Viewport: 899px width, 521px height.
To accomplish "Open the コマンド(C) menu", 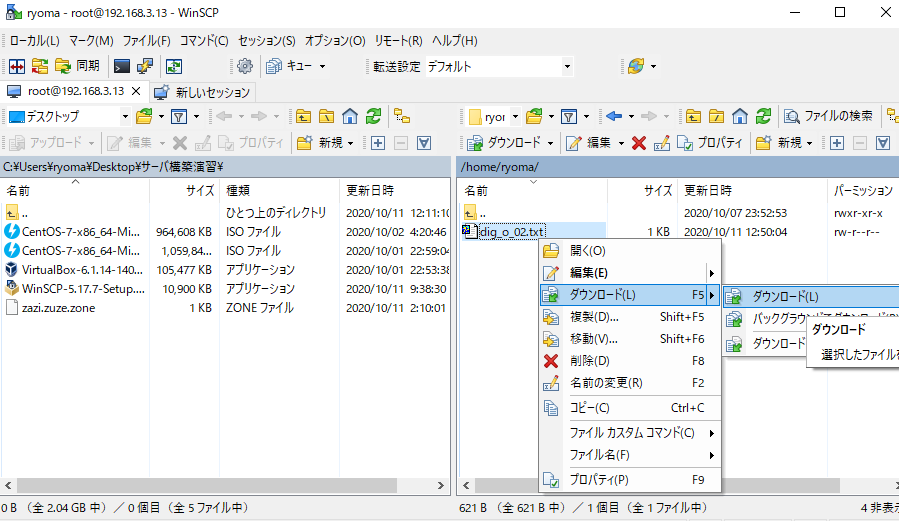I will 204,41.
